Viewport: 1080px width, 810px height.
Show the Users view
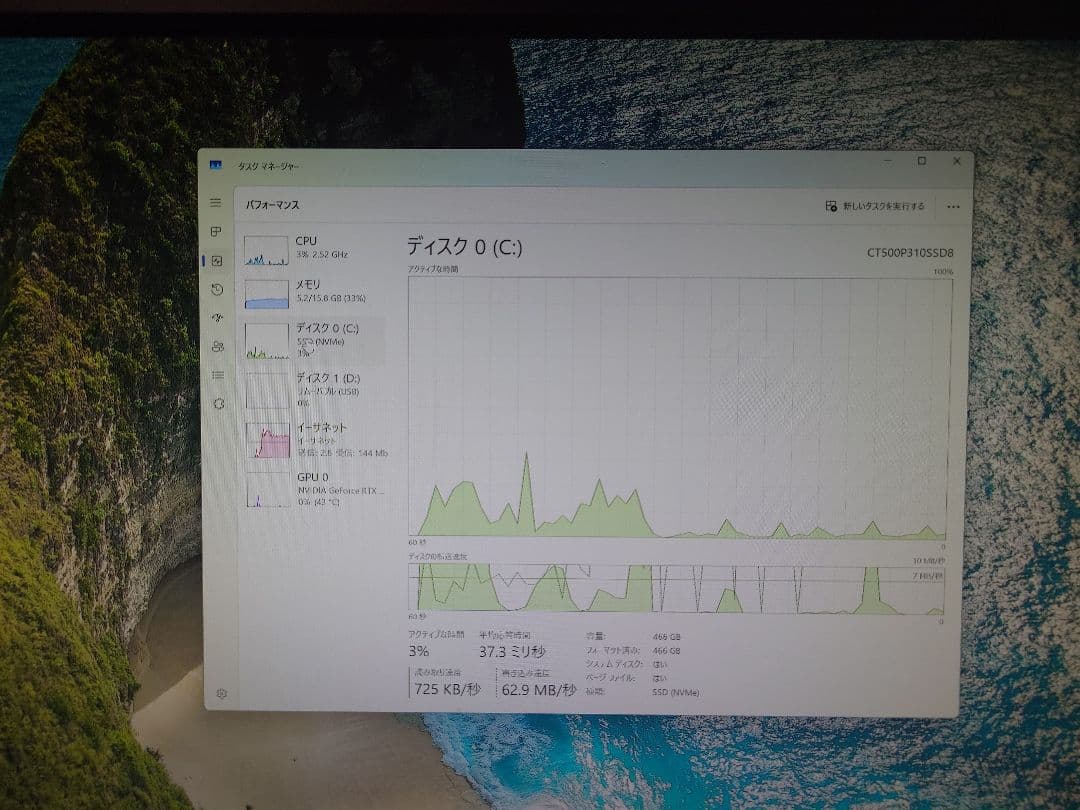tap(217, 345)
